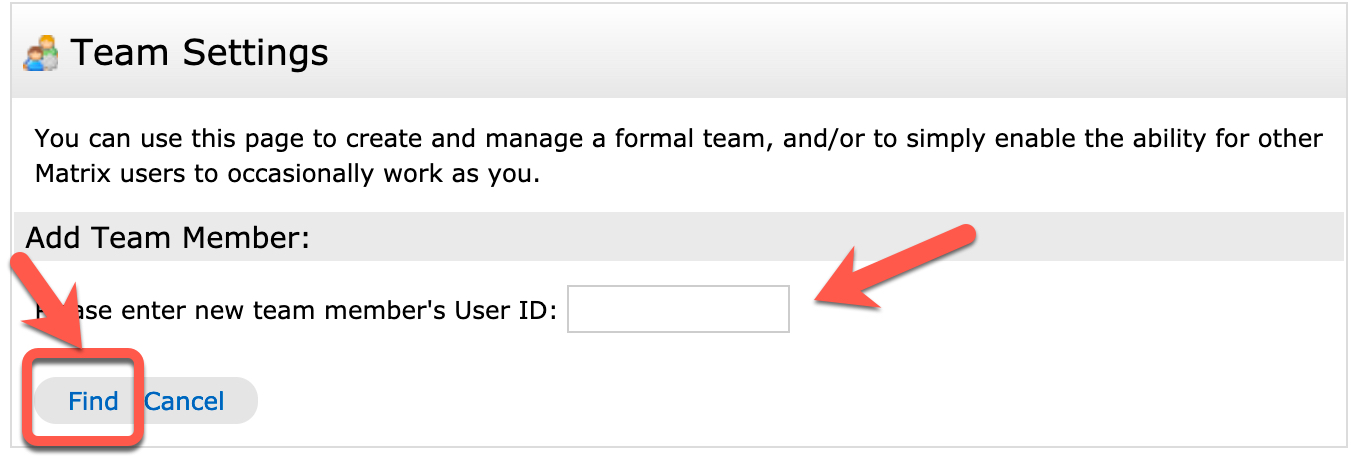Select the Add Team Member section header
Image resolution: width=1358 pixels, height=468 pixels.
[168, 237]
